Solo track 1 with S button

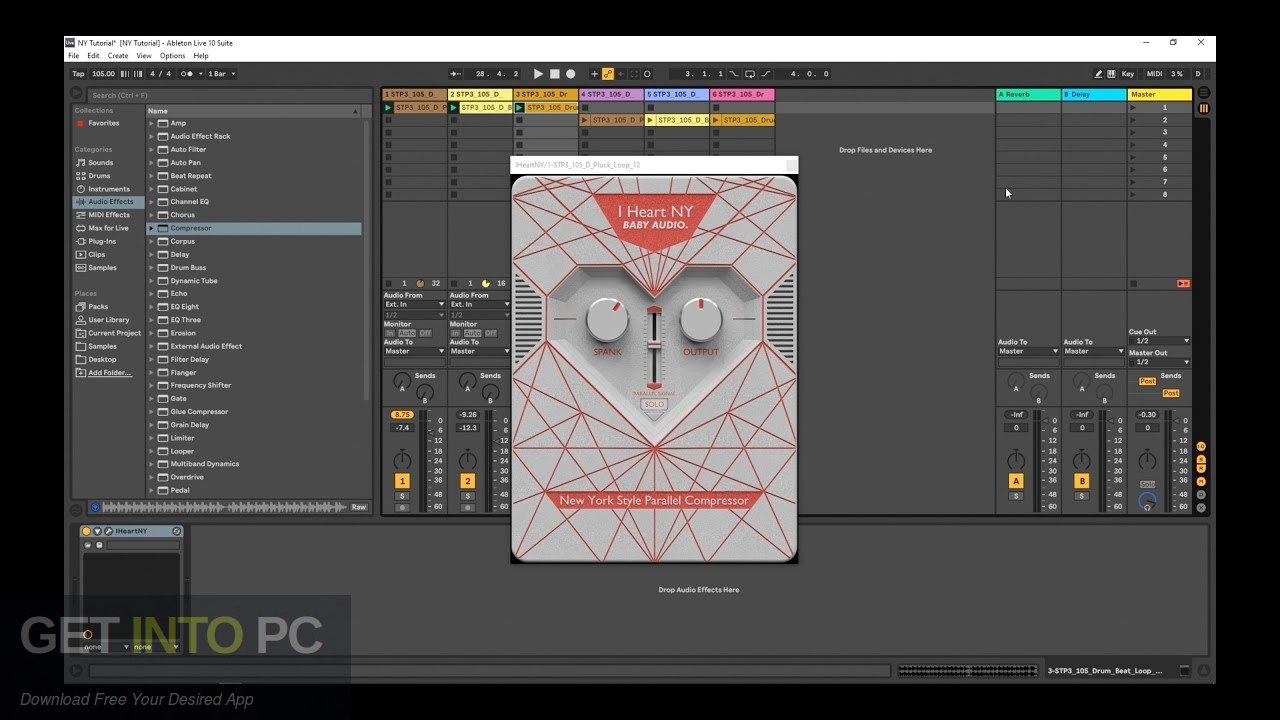tap(402, 496)
